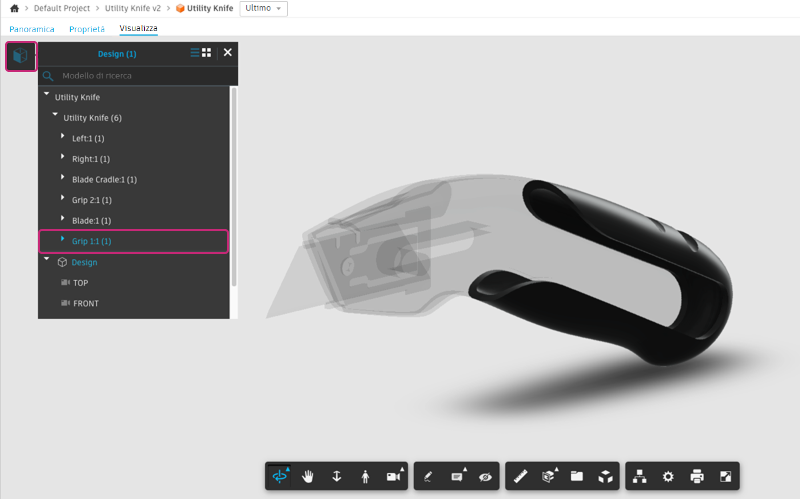The height and width of the screenshot is (499, 800).
Task: Select Left:1 (1) in the tree
Action: [88, 138]
